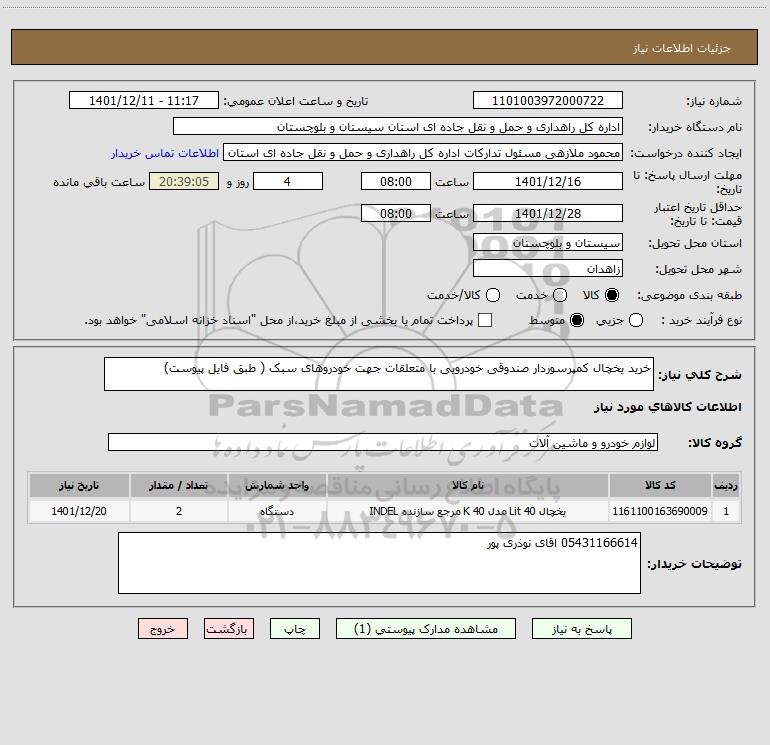Image resolution: width=770 pixels, height=745 pixels.
Task: Click the general description text box
Action: pyautogui.click(x=379, y=374)
